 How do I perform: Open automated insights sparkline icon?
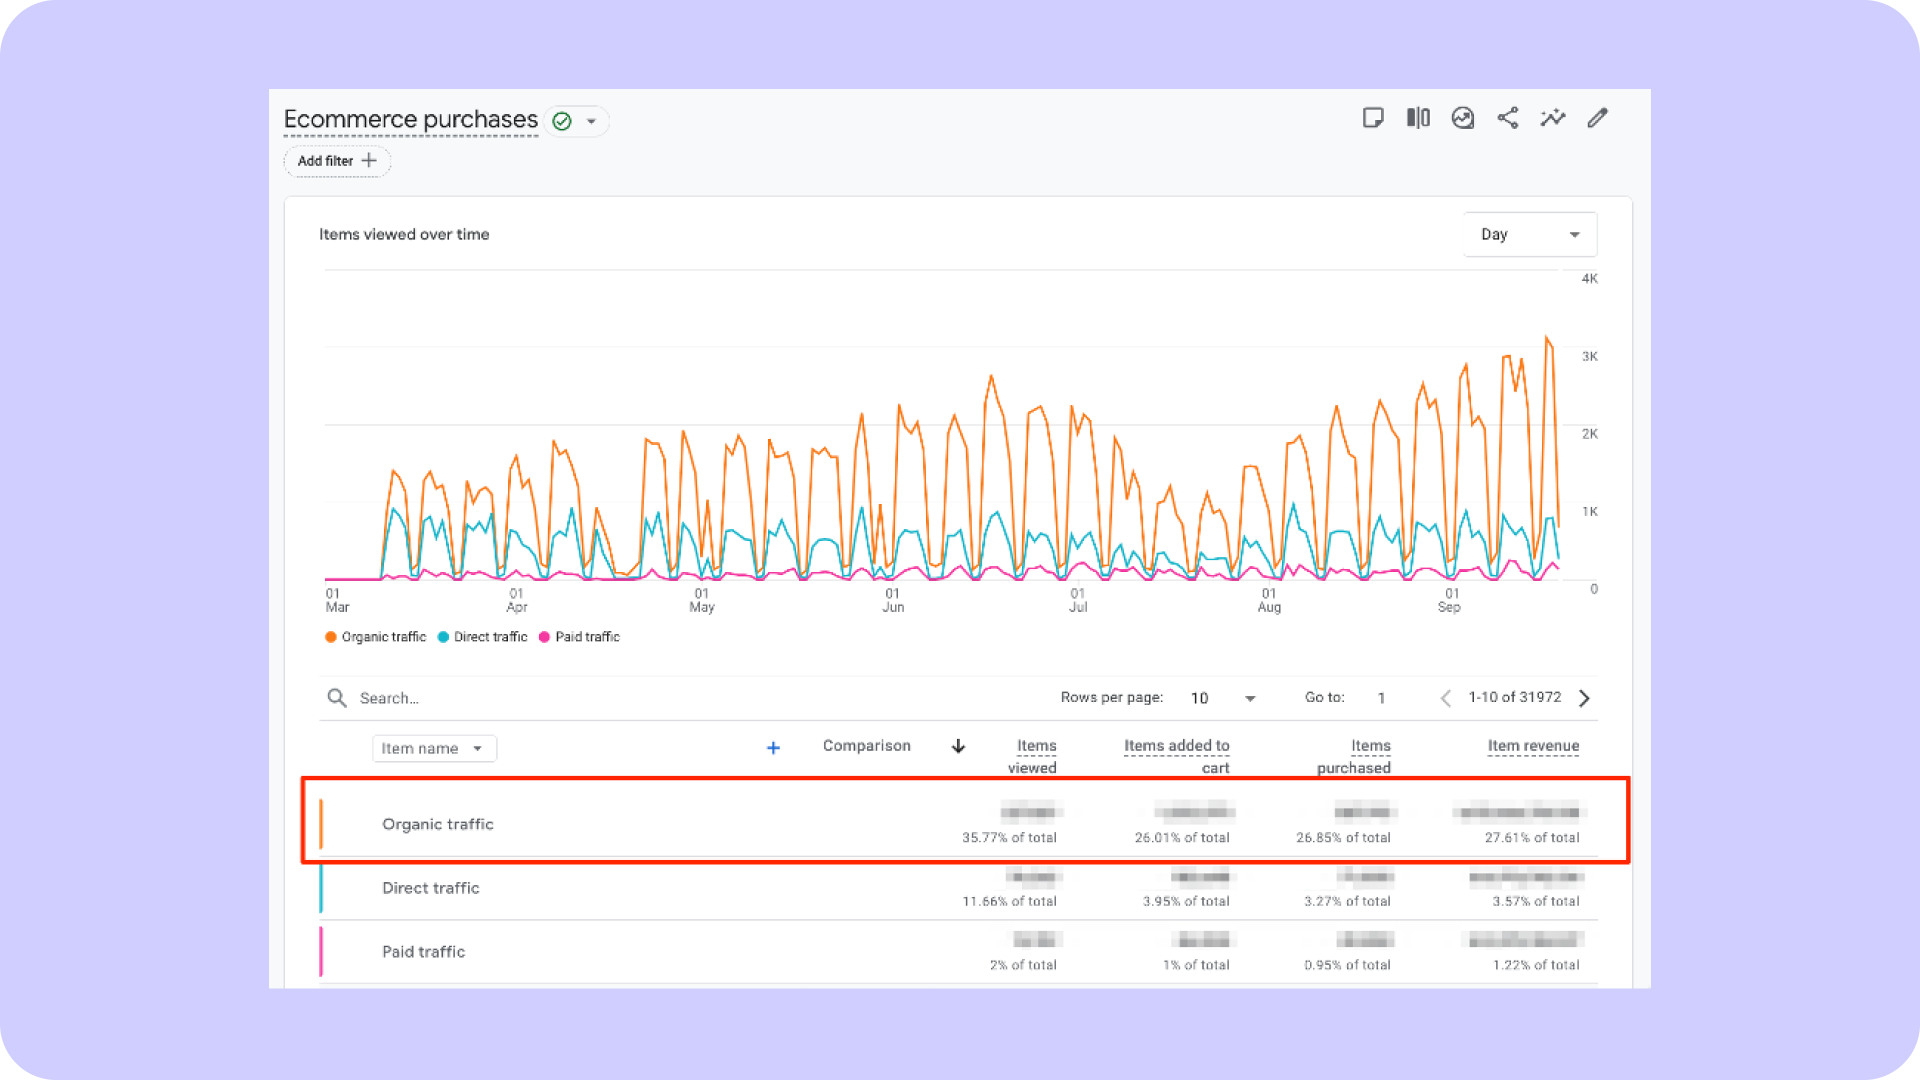point(1553,118)
